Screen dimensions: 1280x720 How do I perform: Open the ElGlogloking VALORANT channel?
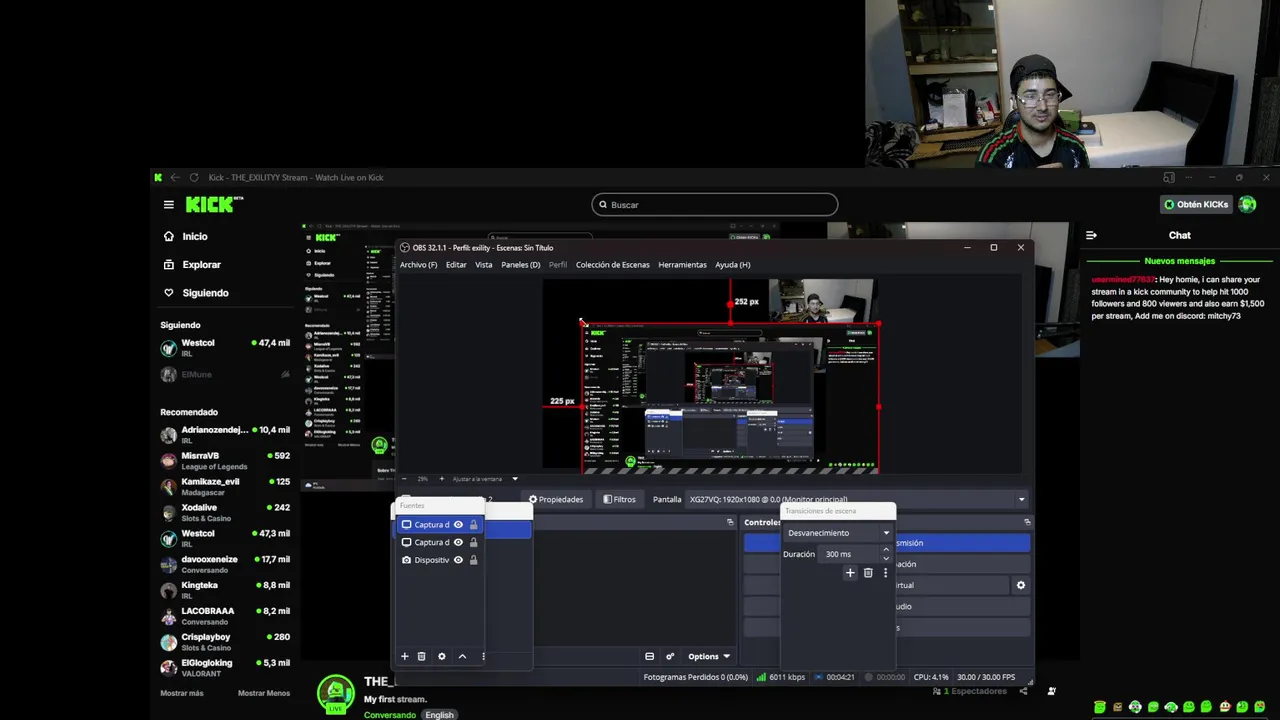point(225,668)
